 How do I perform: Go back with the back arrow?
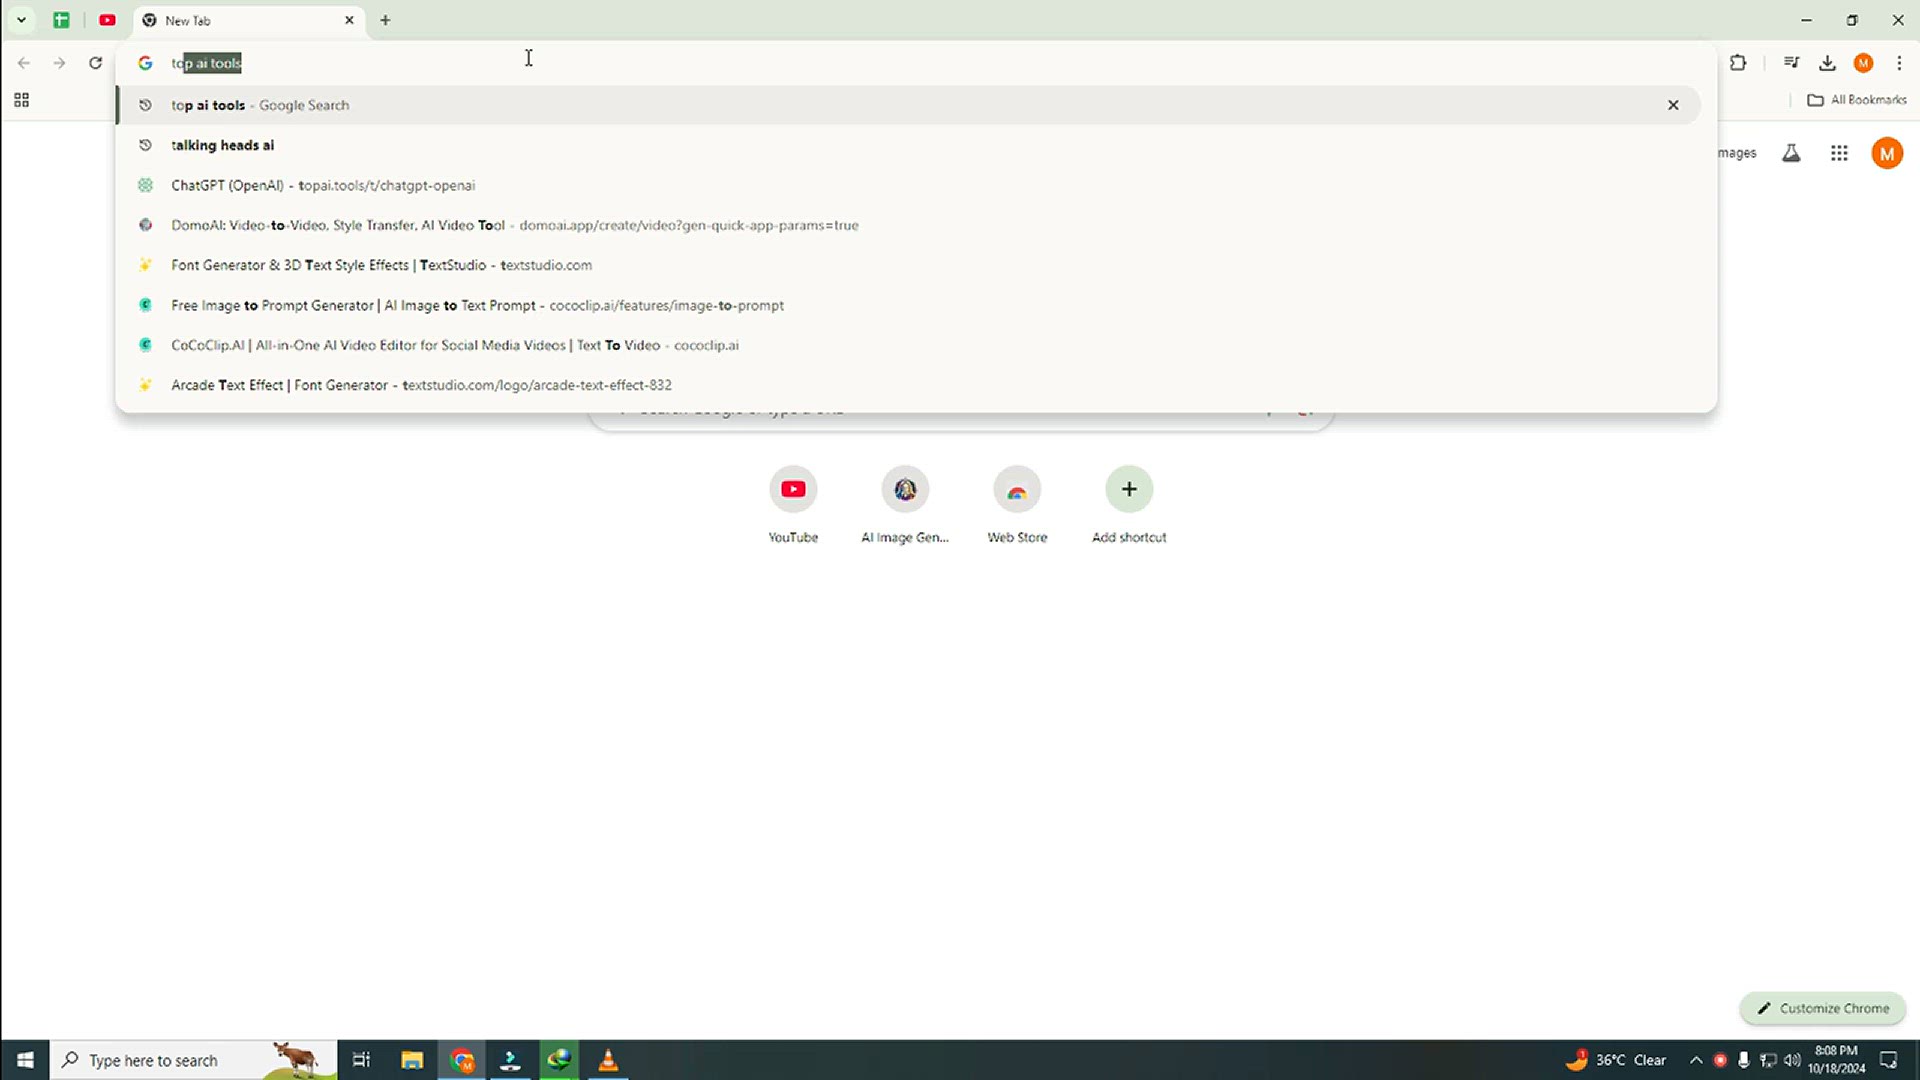(x=24, y=63)
